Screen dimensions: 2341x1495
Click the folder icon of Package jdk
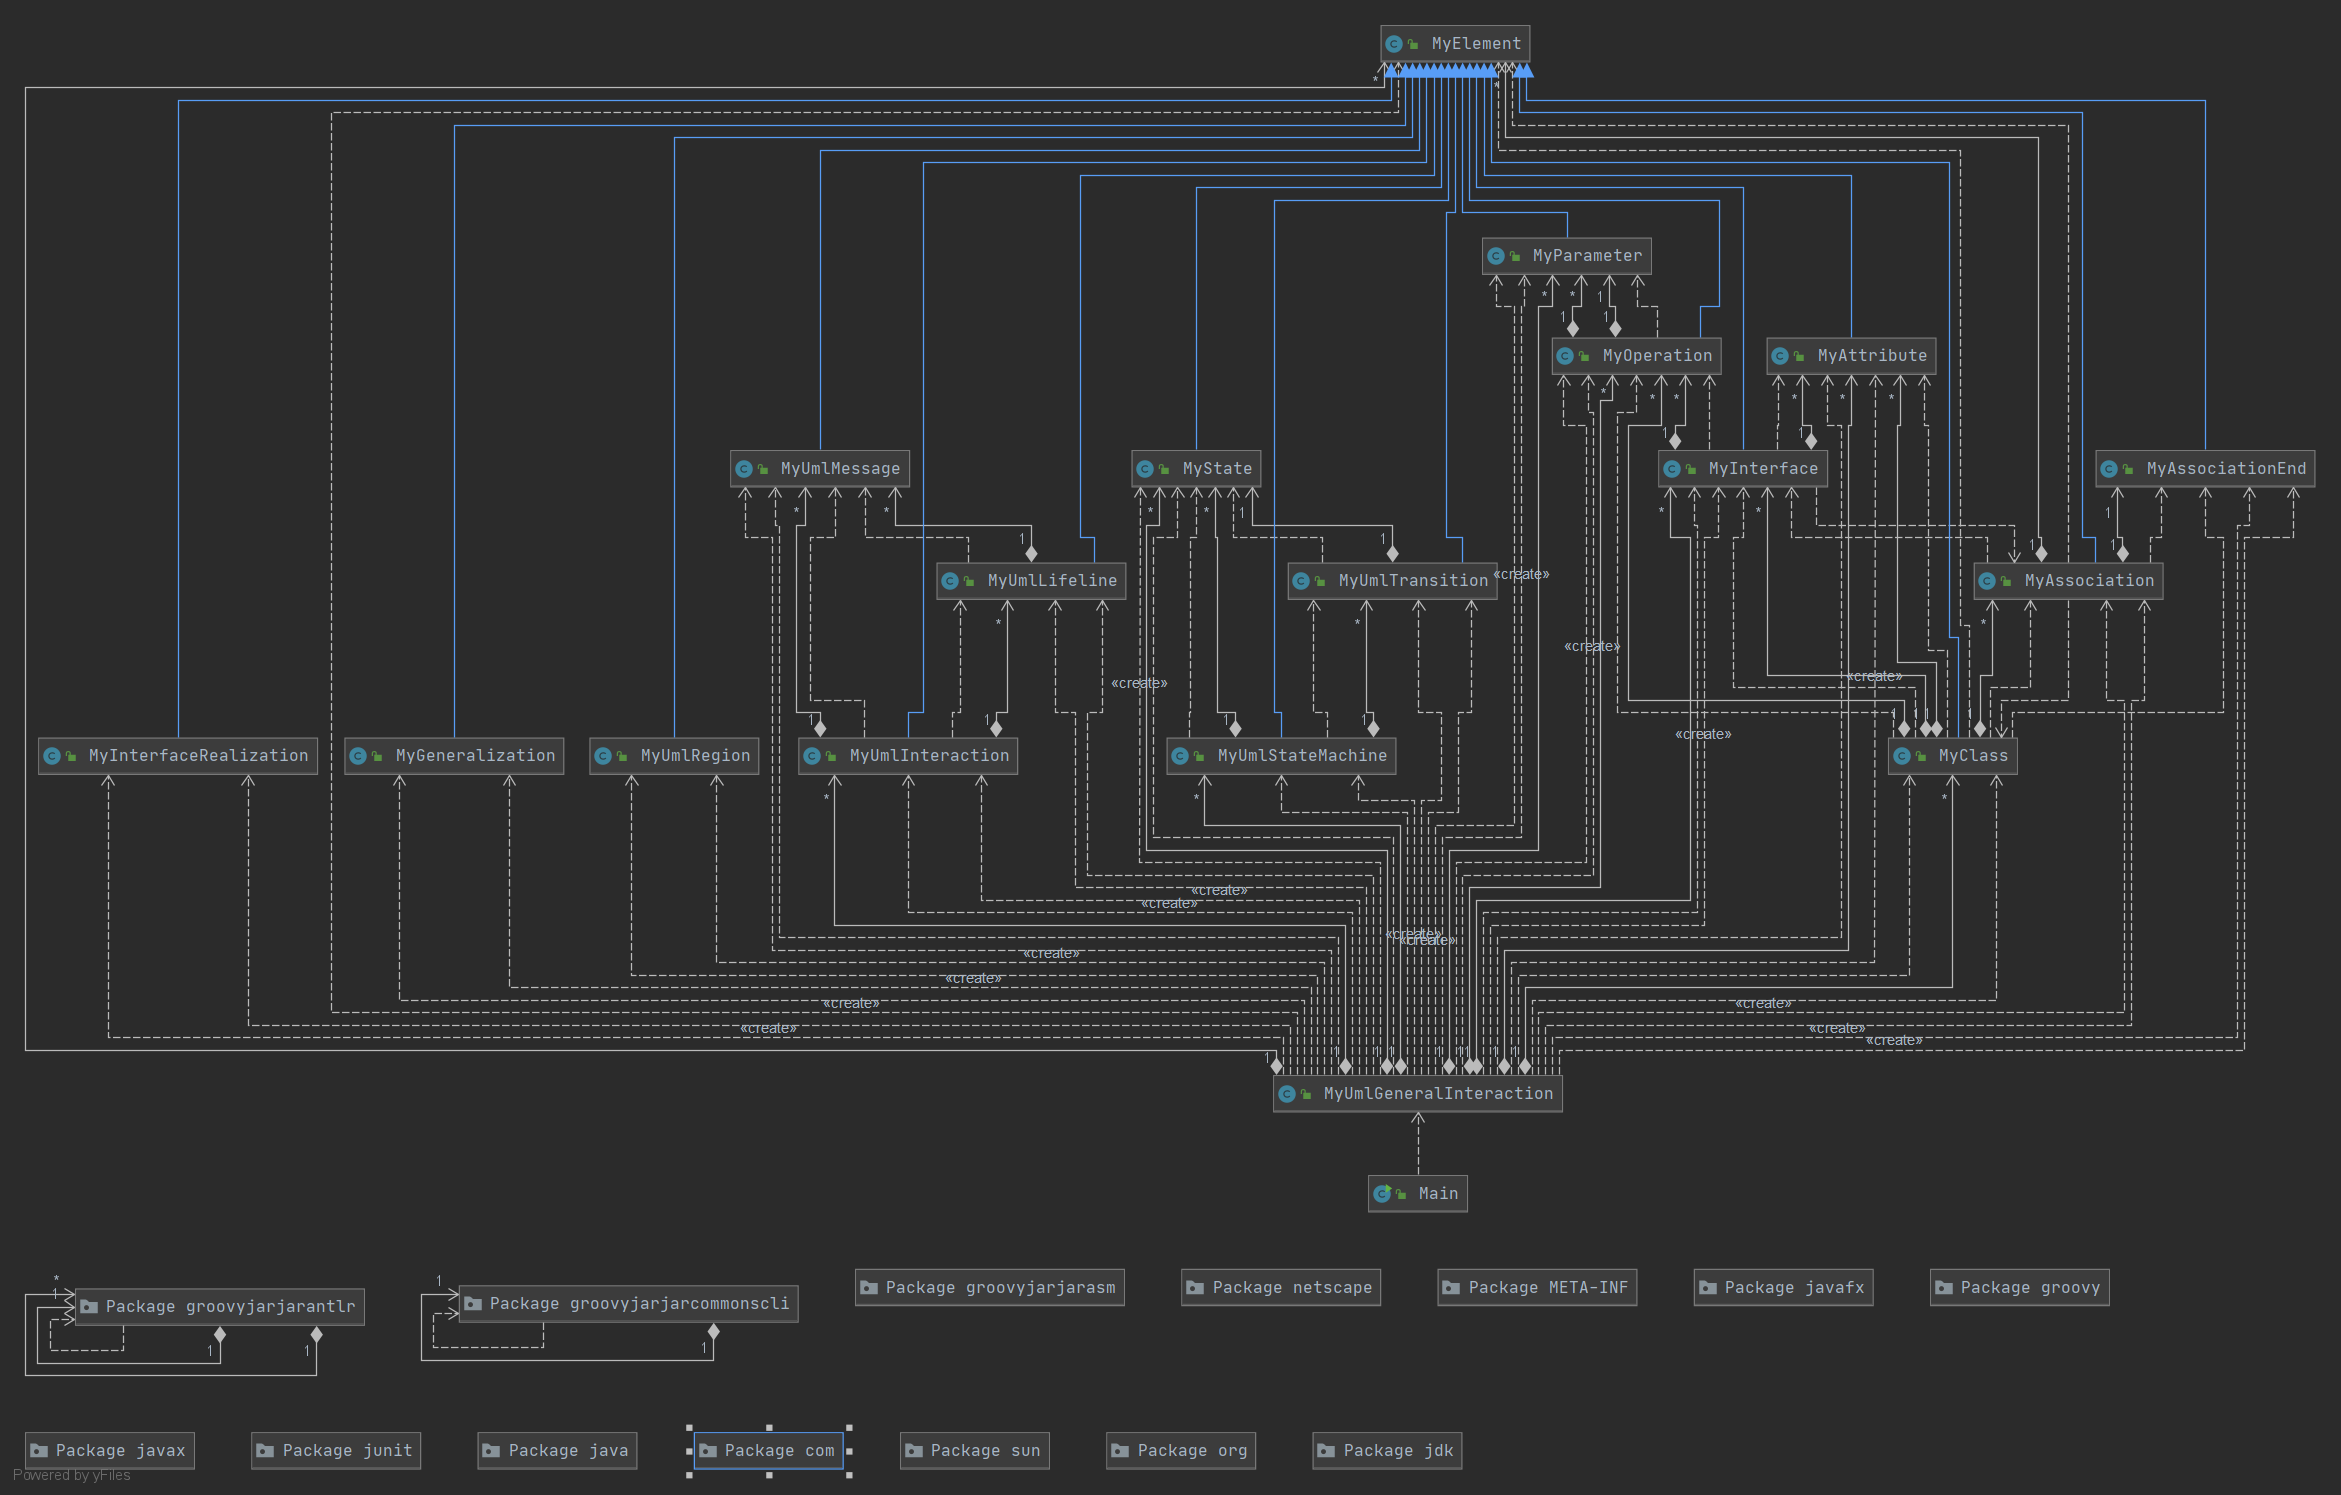(1326, 1450)
